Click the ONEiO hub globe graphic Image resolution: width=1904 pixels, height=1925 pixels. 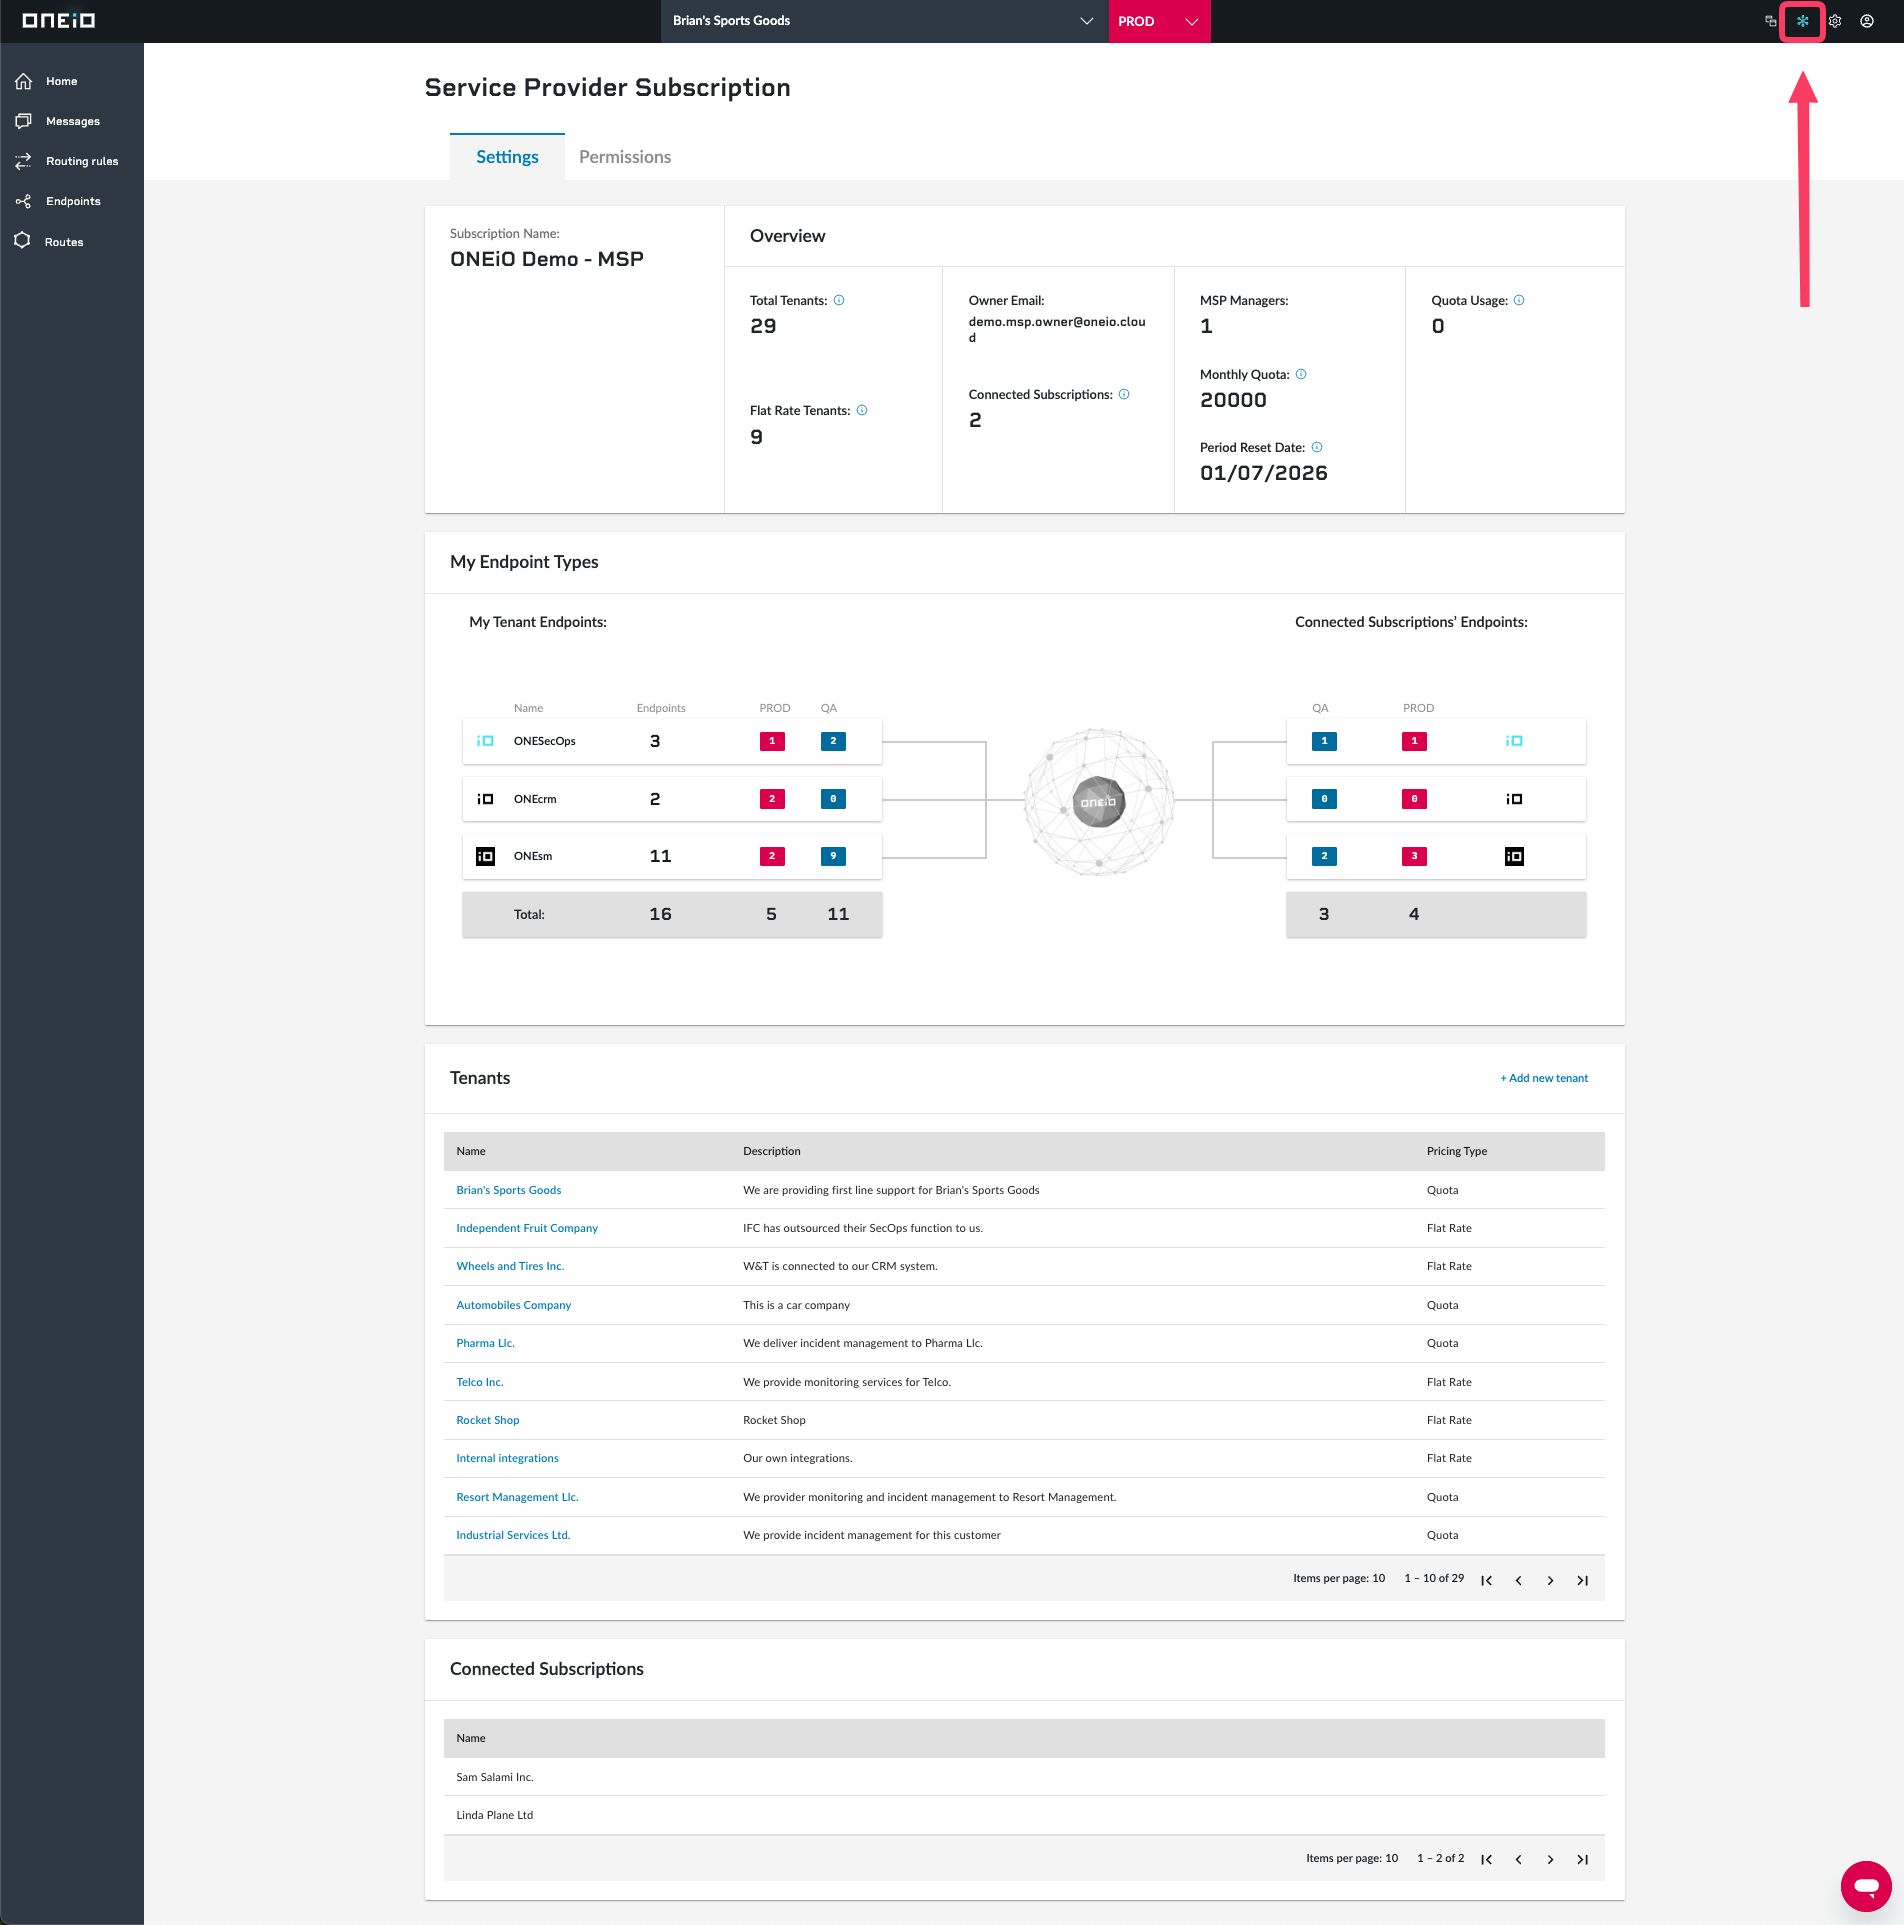click(1099, 801)
